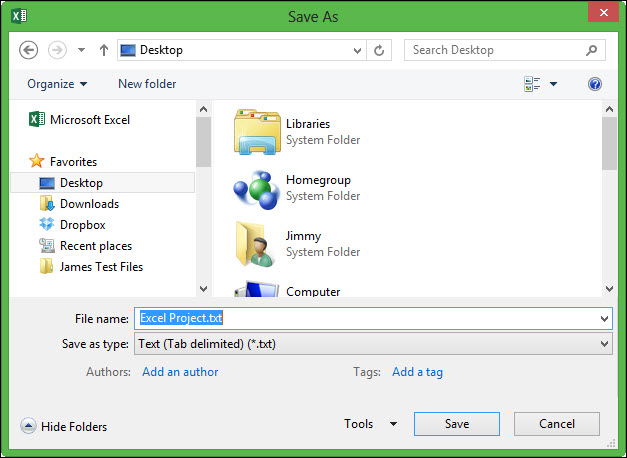Image resolution: width=627 pixels, height=458 pixels.
Task: Open the Help question mark icon
Action: point(595,84)
